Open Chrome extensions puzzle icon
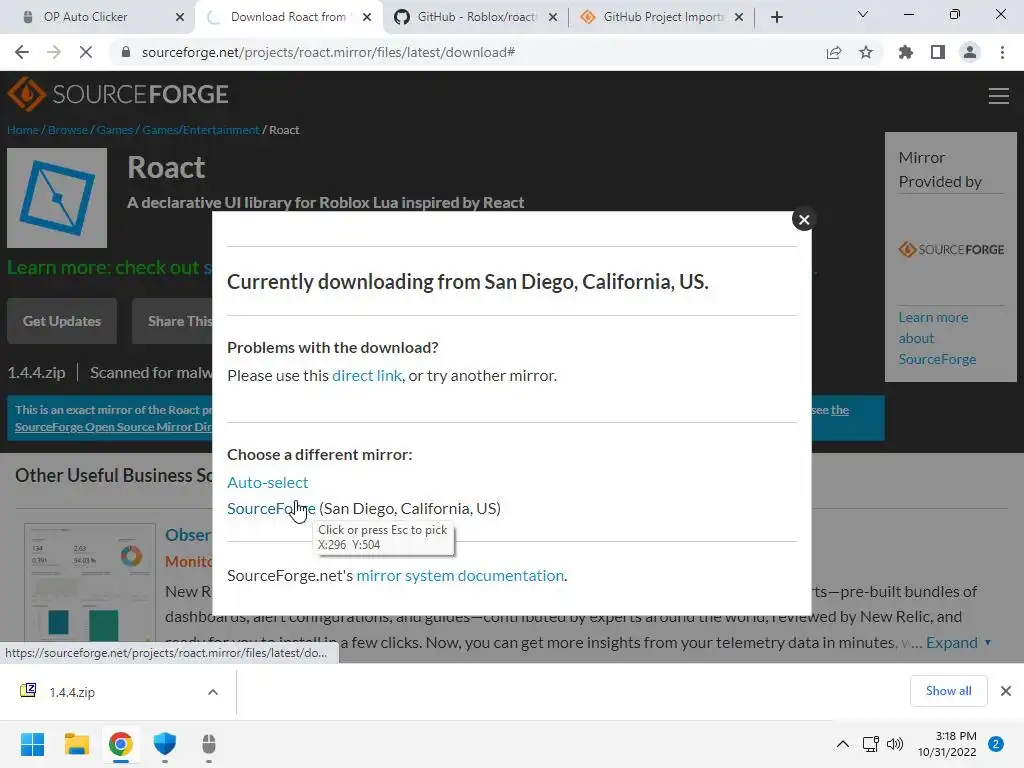This screenshot has width=1024, height=768. coord(906,52)
